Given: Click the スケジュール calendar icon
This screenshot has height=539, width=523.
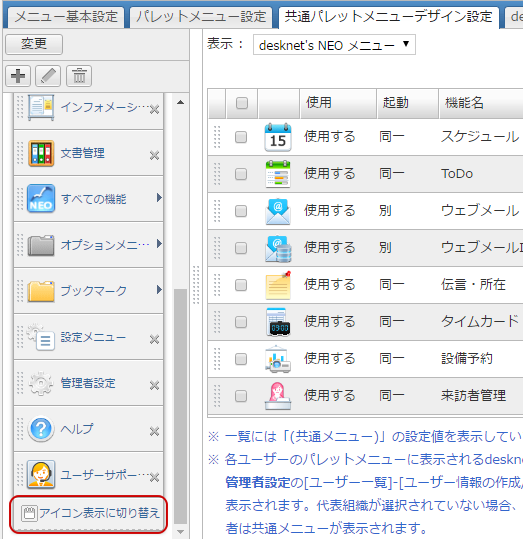Looking at the screenshot, I should [278, 137].
